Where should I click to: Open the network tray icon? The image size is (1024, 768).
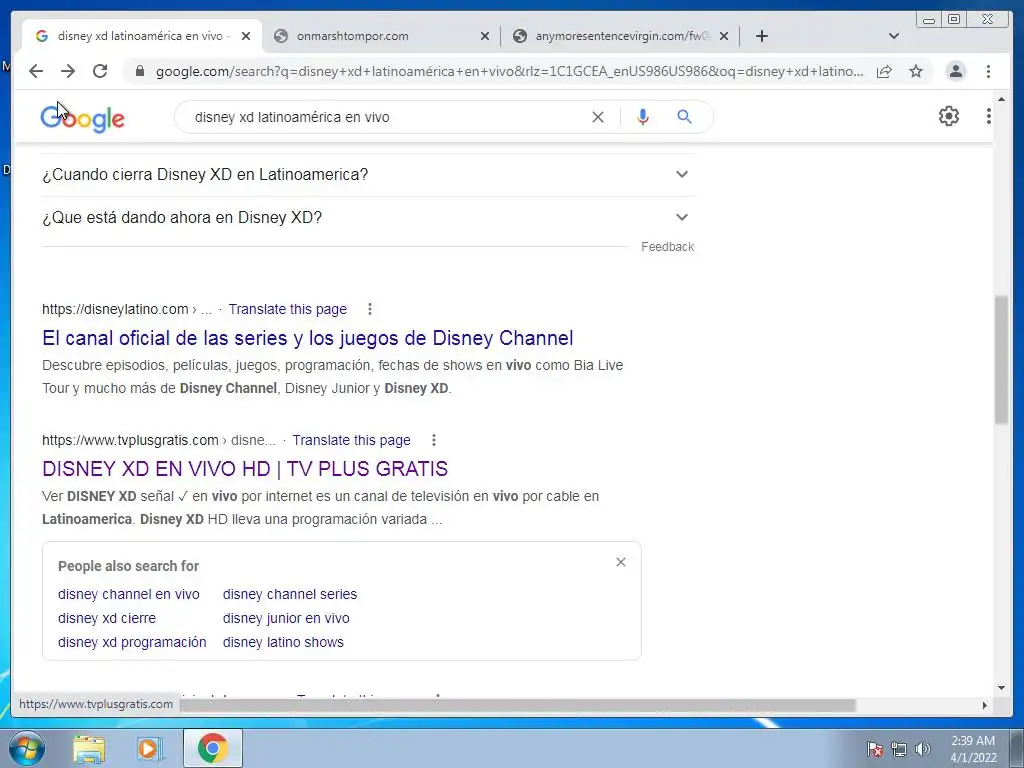pyautogui.click(x=899, y=749)
